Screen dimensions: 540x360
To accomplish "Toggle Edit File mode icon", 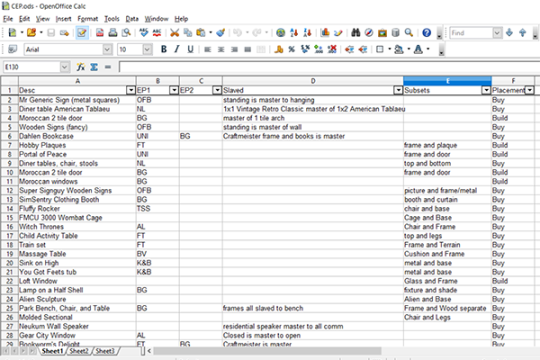I will click(82, 33).
